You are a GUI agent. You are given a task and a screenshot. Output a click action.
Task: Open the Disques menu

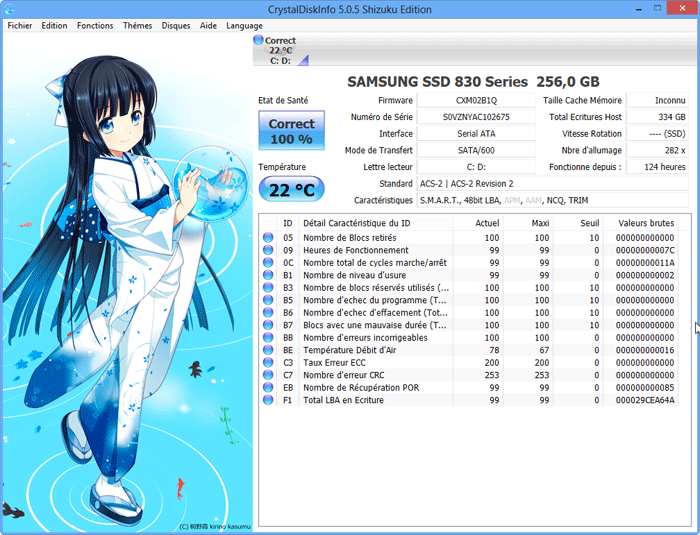coord(176,25)
